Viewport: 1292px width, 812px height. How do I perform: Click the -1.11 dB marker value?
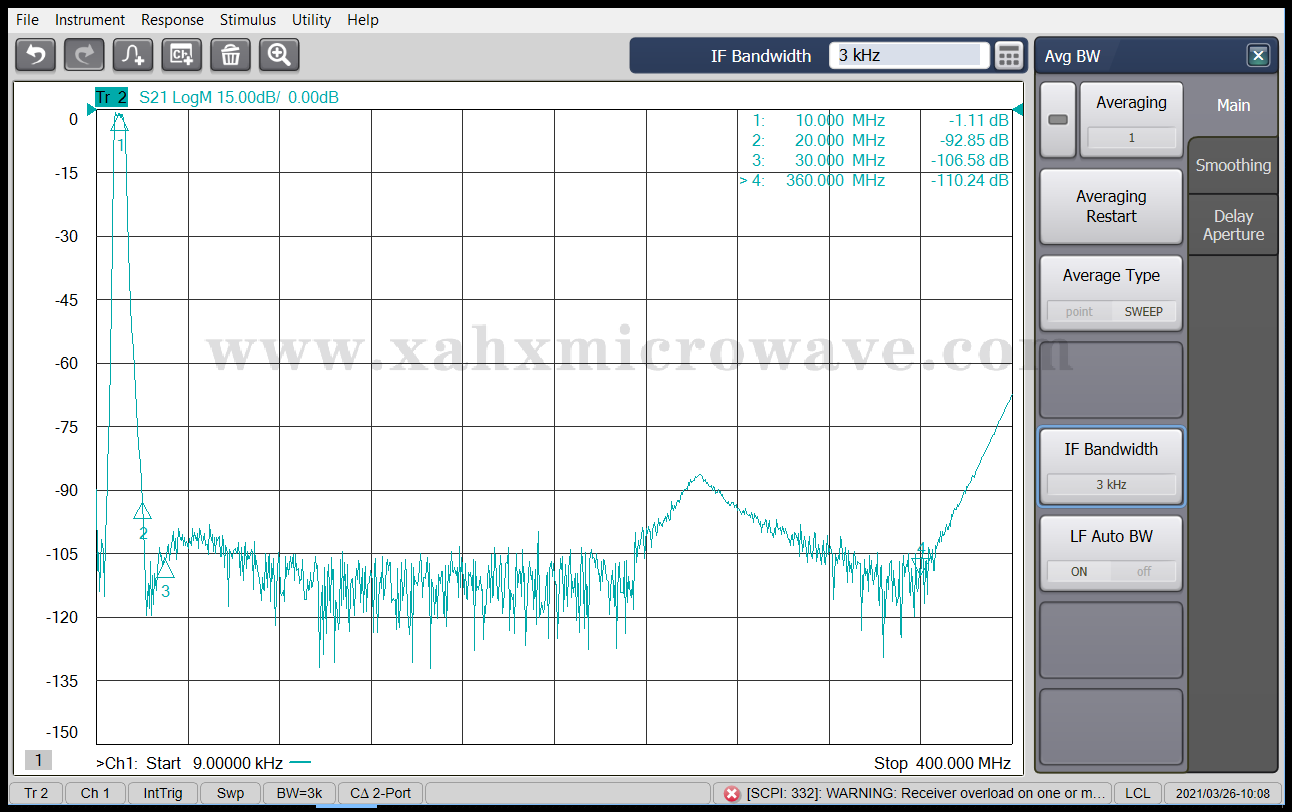978,120
